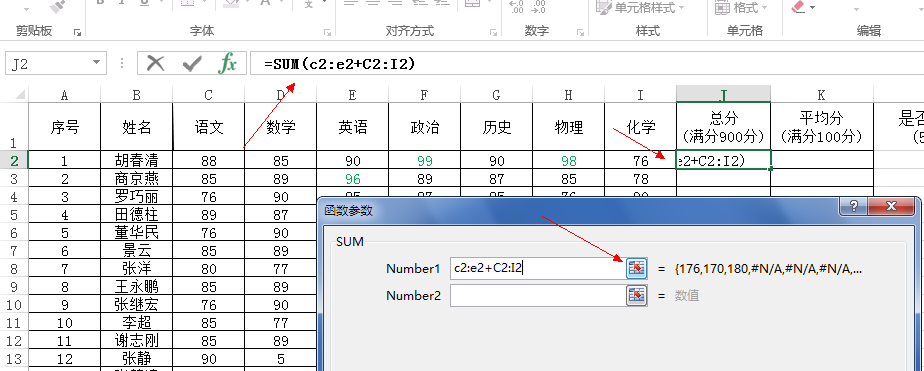
Task: Collapse dialog using the Number1 range selector icon
Action: [x=636, y=268]
